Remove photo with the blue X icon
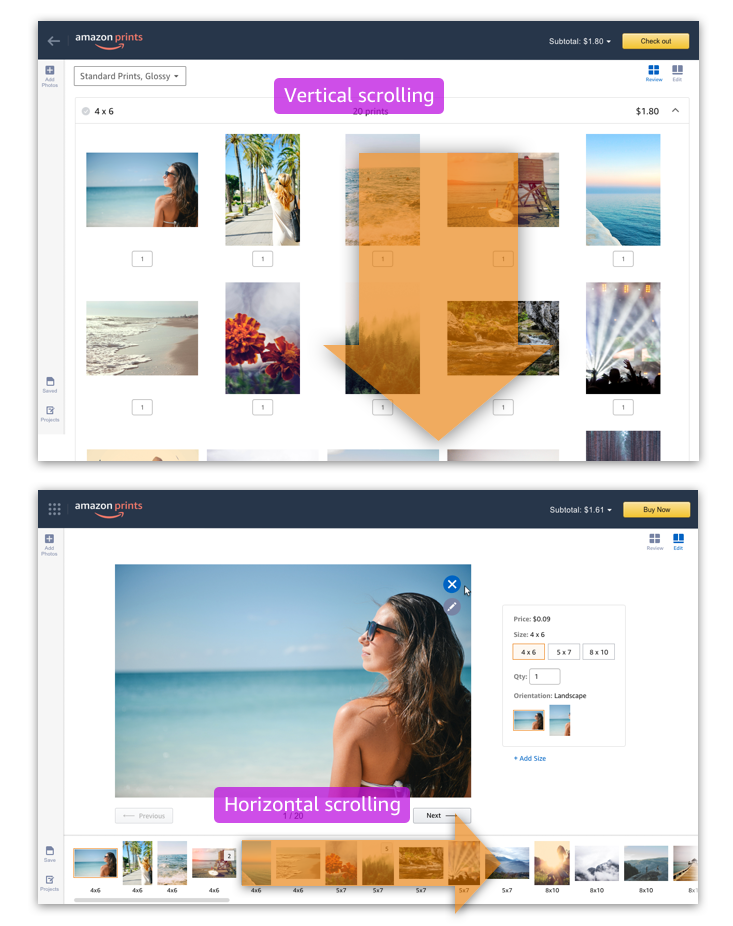The width and height of the screenshot is (733, 926). 452,584
